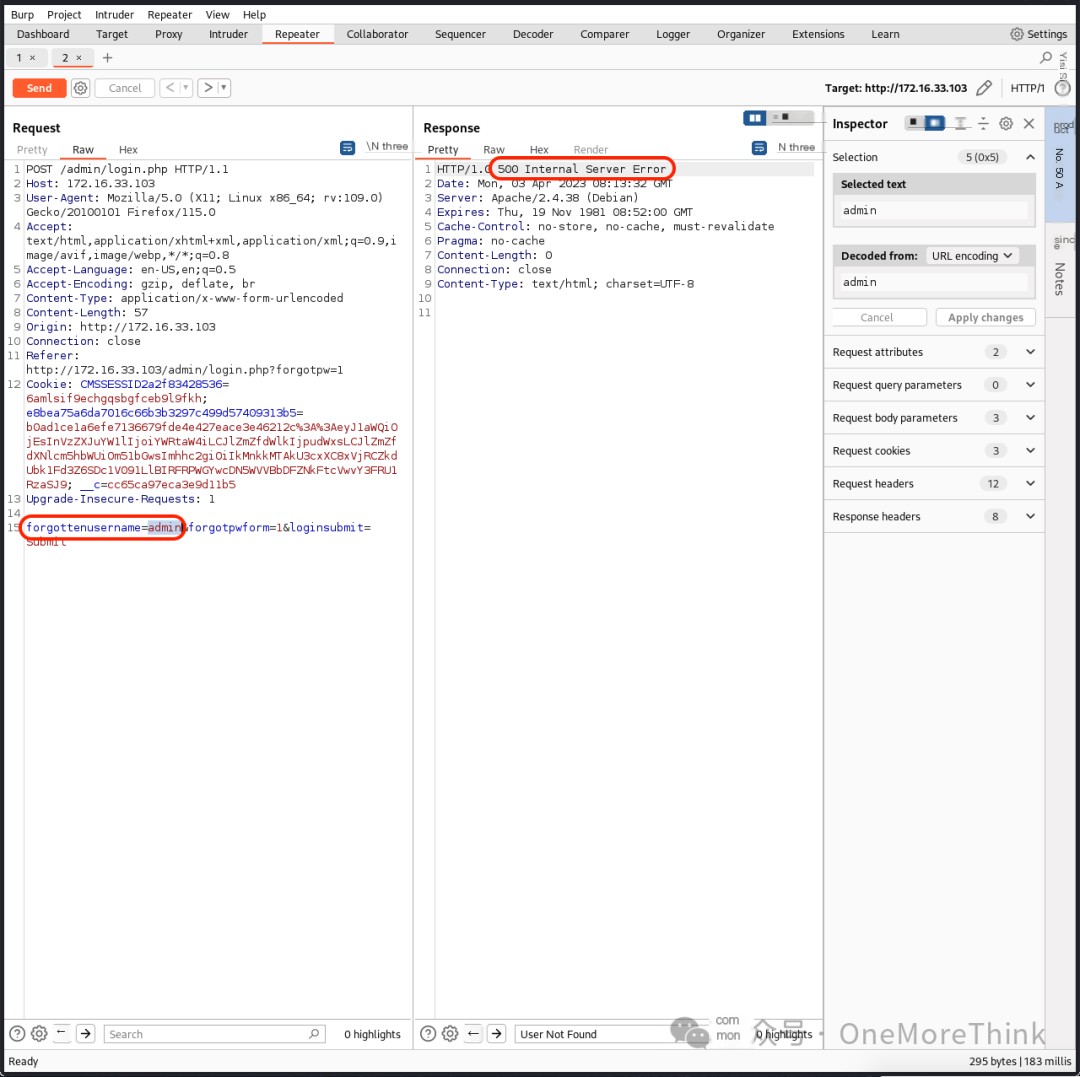Open the Notes side panel tab
The width and height of the screenshot is (1080, 1077).
(1059, 278)
